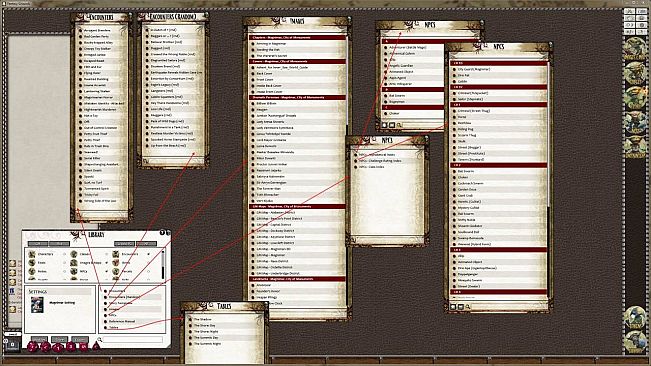The height and width of the screenshot is (366, 651).
Task: Open Arriving in Magnimar image
Action: coord(271,44)
